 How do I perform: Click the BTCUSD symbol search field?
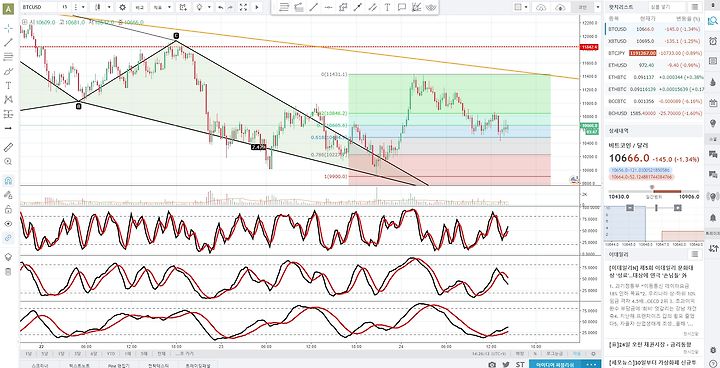tap(39, 7)
